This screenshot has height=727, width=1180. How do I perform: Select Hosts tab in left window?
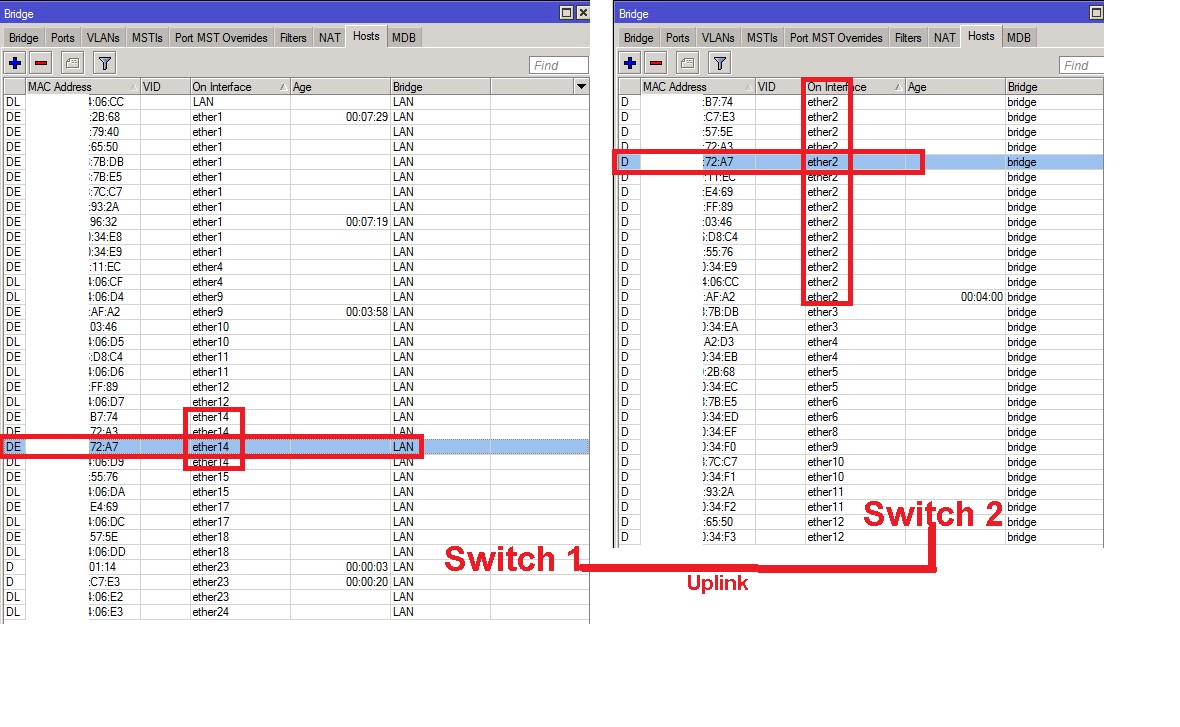coord(366,36)
